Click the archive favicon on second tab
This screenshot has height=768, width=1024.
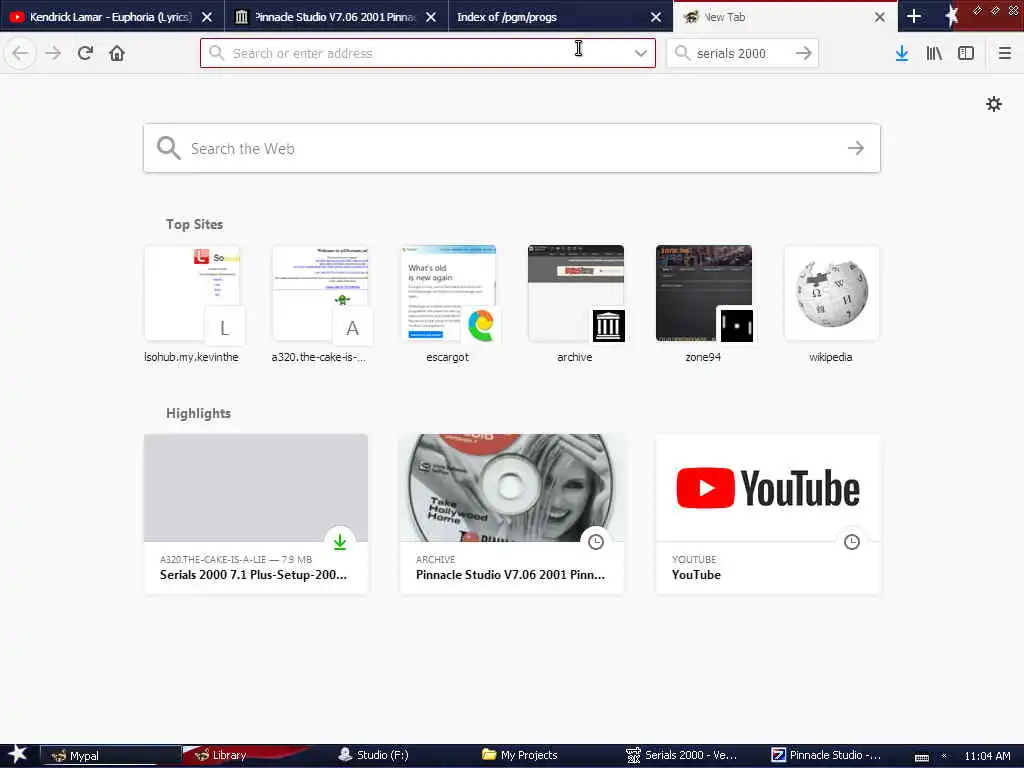coord(242,17)
